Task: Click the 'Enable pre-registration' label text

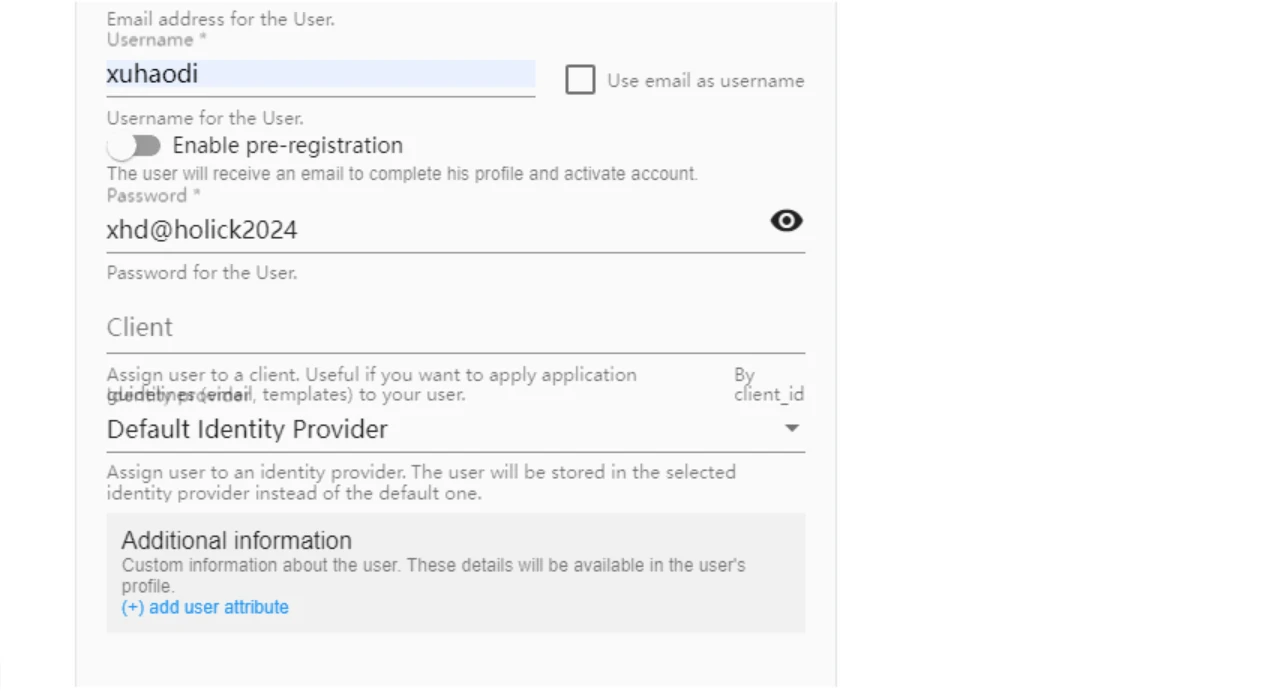Action: pyautogui.click(x=288, y=146)
